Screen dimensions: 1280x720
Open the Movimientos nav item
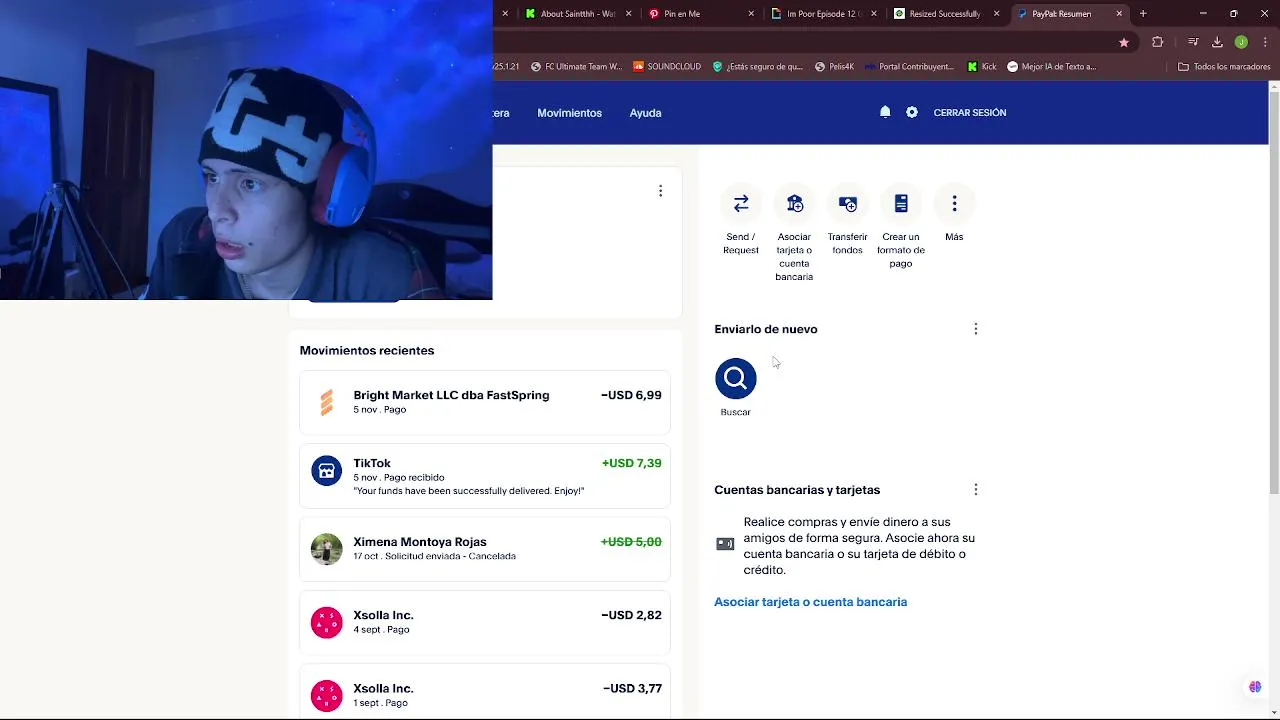(x=569, y=113)
